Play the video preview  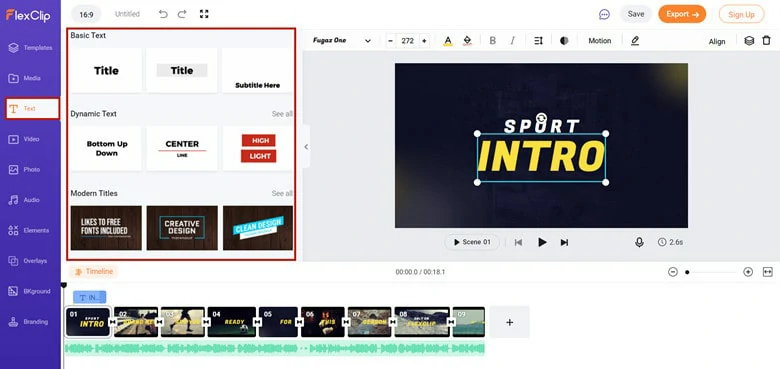[542, 242]
